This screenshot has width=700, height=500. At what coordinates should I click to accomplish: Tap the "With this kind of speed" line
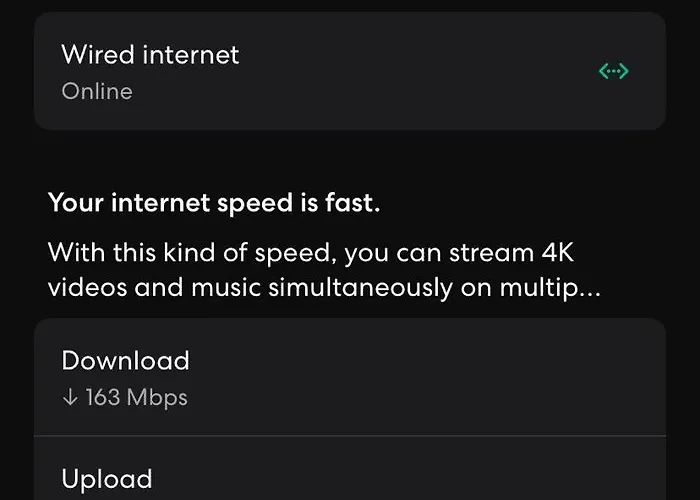[x=192, y=253]
